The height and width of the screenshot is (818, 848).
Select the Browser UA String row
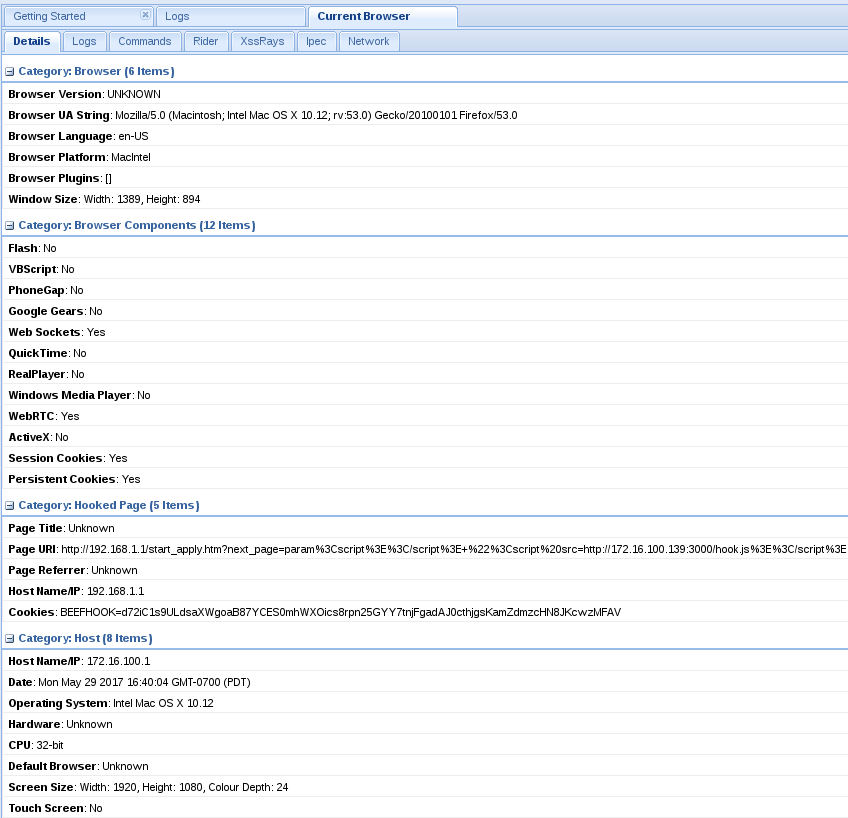[x=425, y=115]
